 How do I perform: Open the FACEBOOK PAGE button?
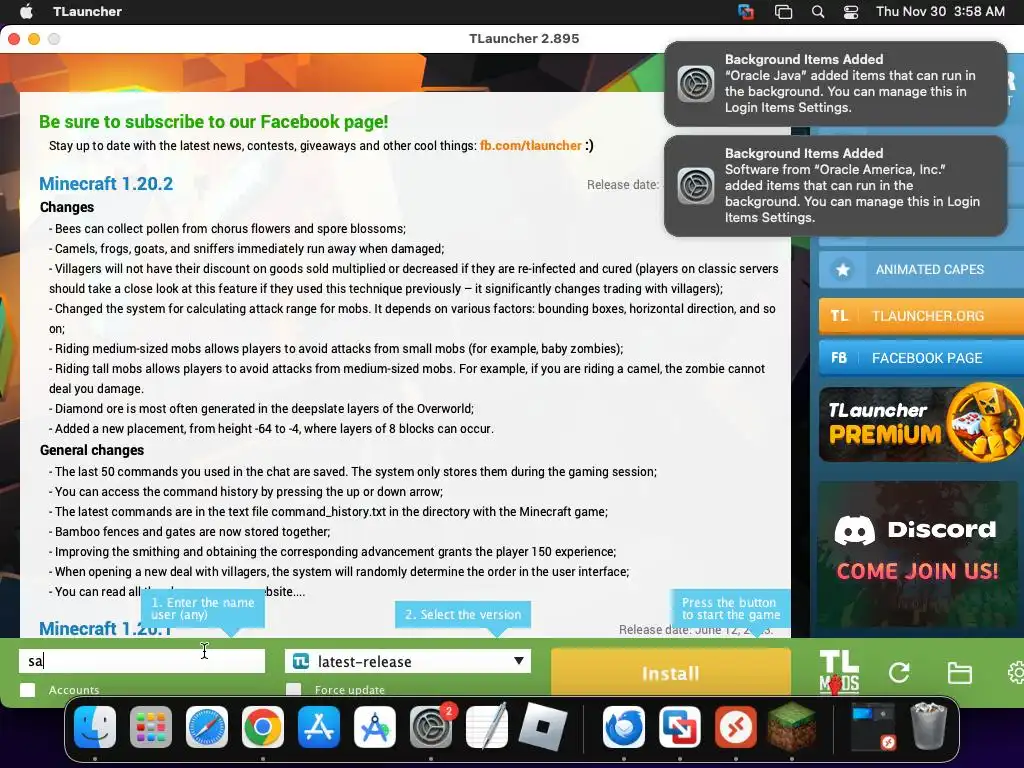coord(921,358)
